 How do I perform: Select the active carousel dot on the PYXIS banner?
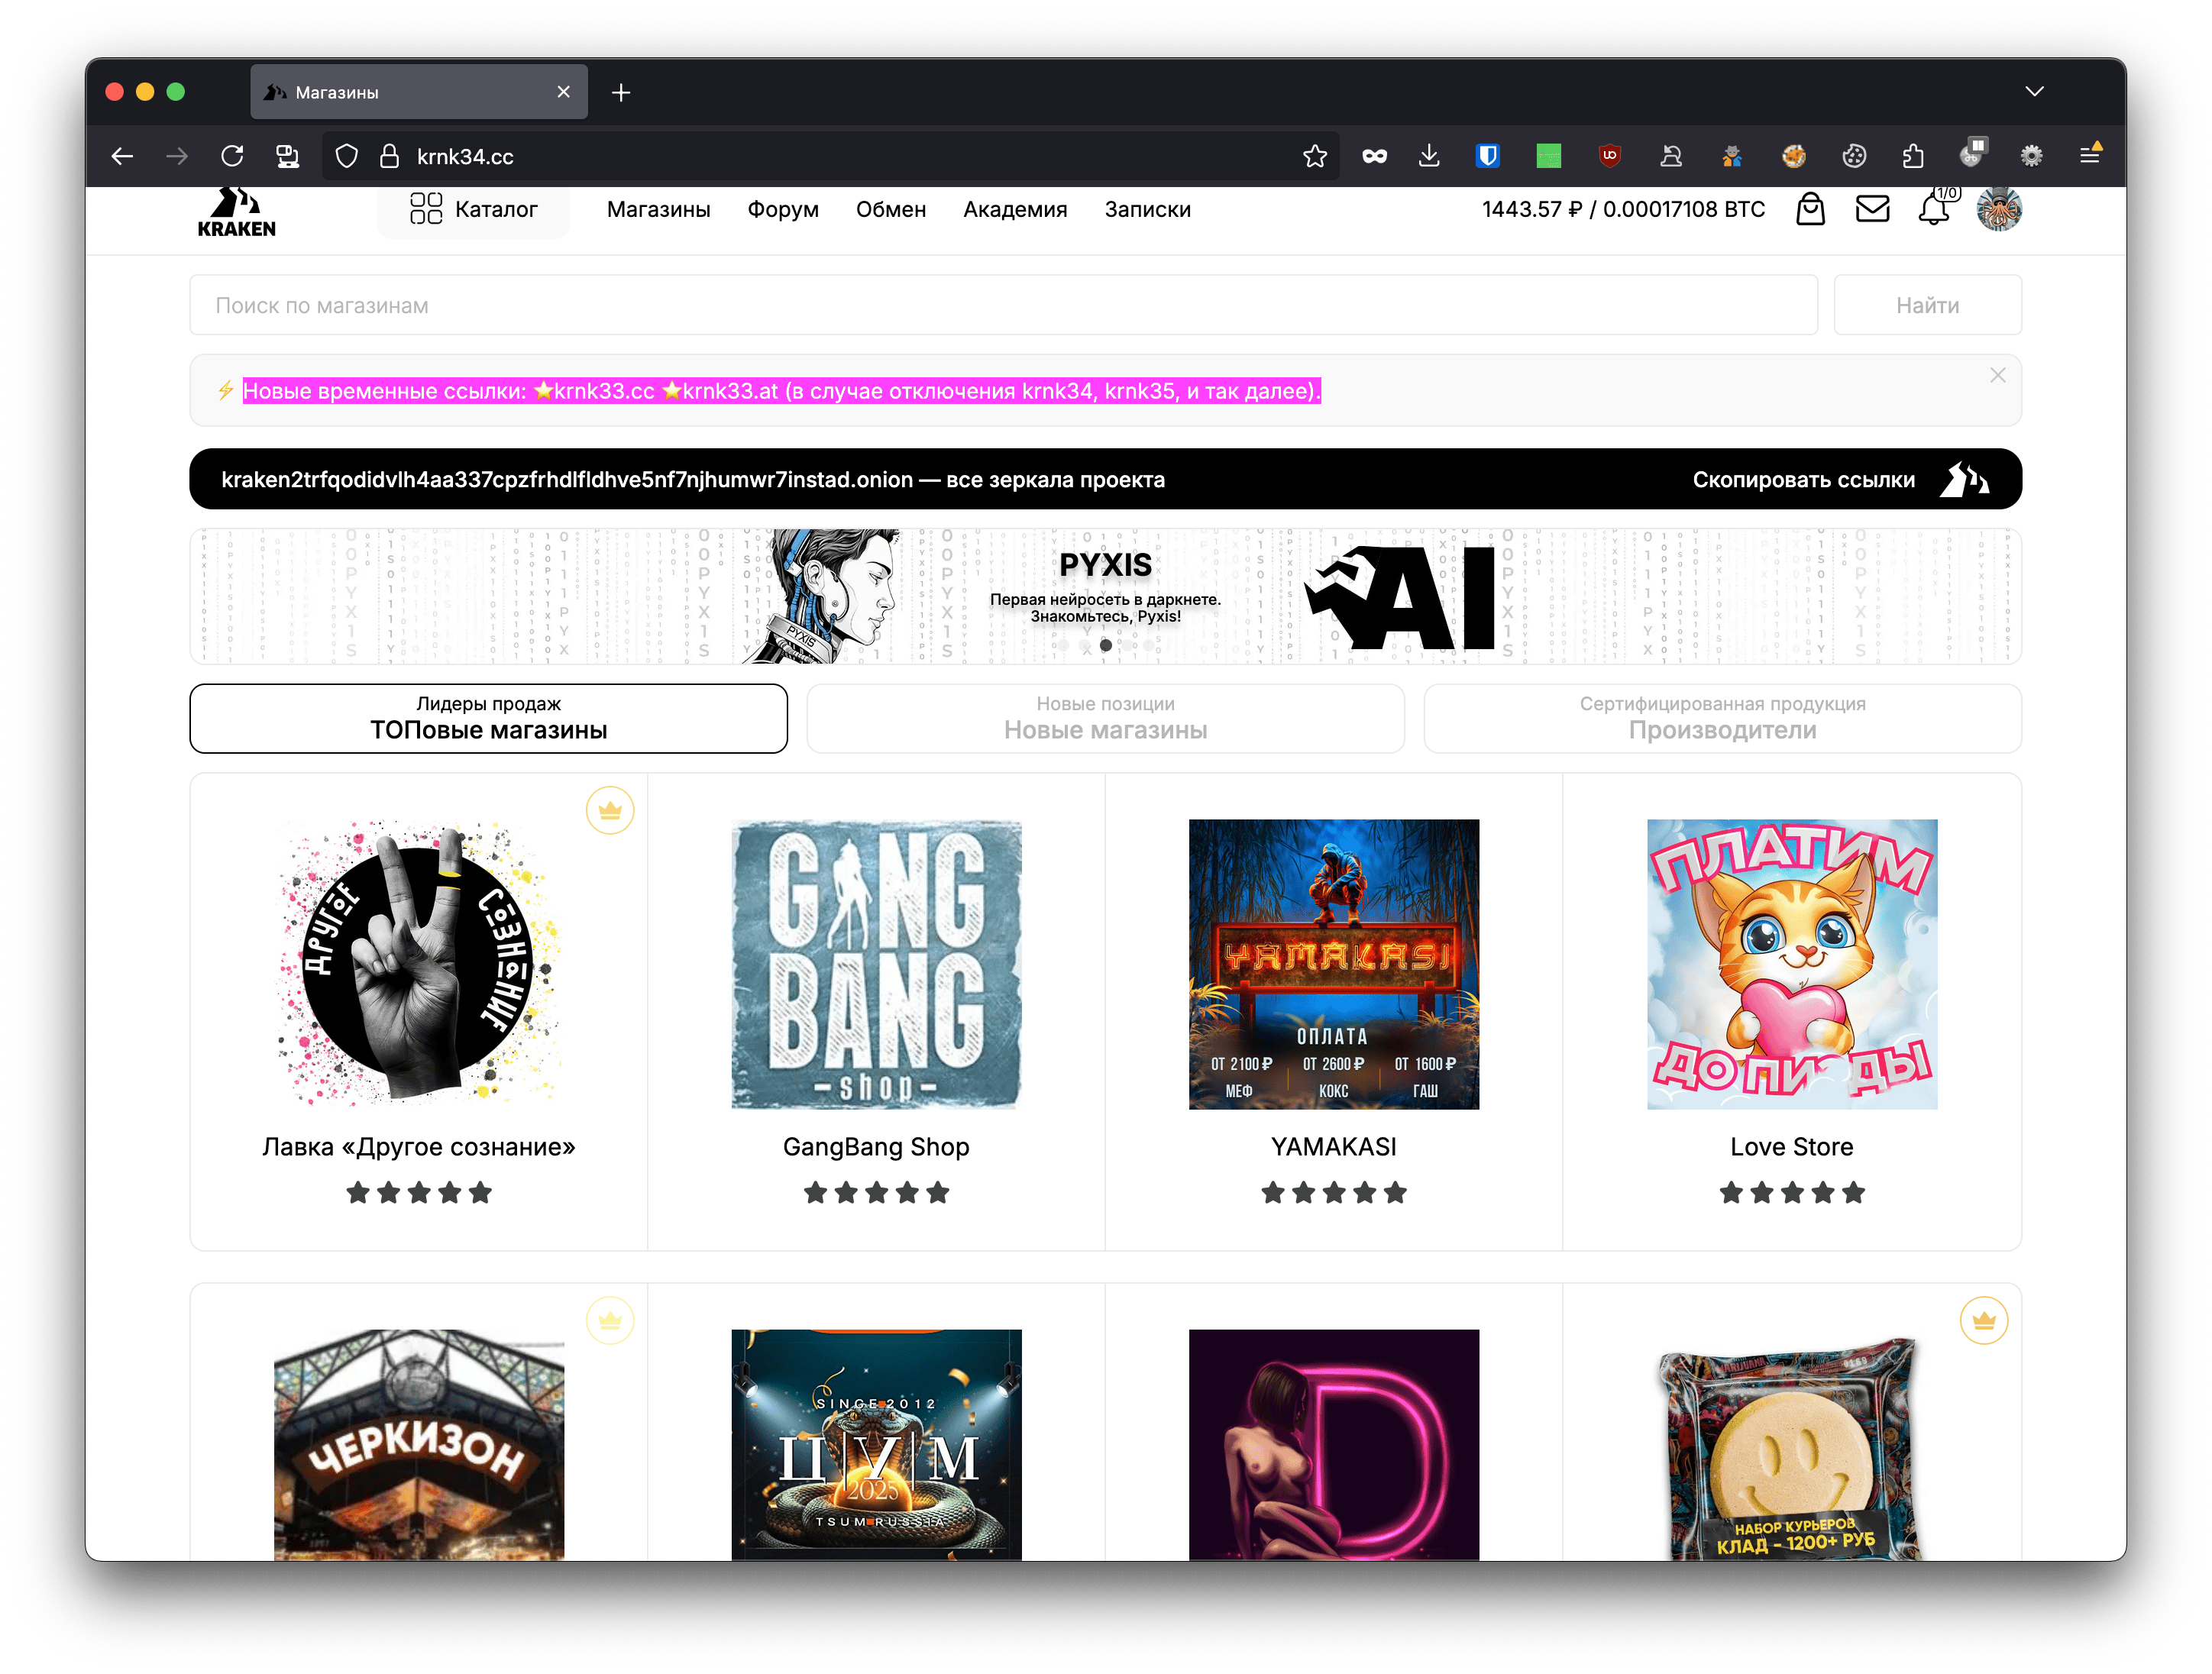tap(1105, 645)
